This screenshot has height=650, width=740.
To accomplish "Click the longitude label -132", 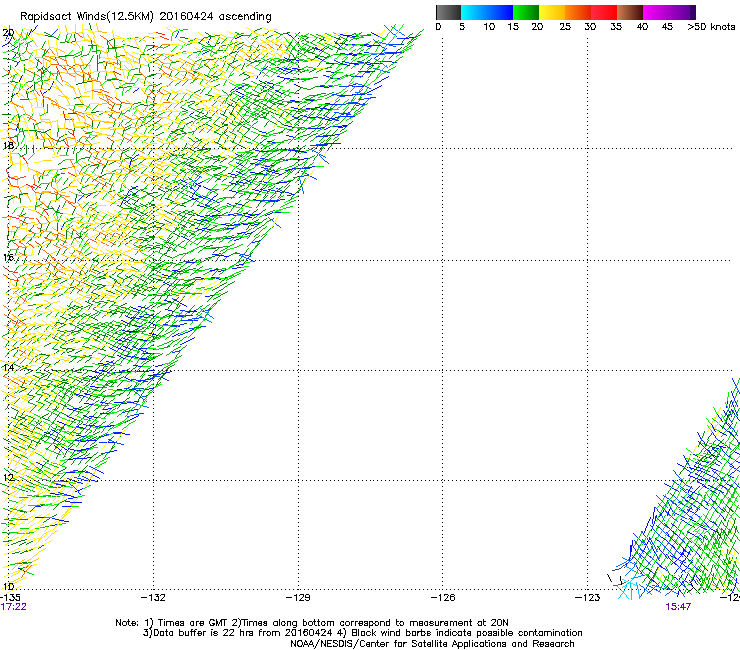I will click(x=154, y=598).
